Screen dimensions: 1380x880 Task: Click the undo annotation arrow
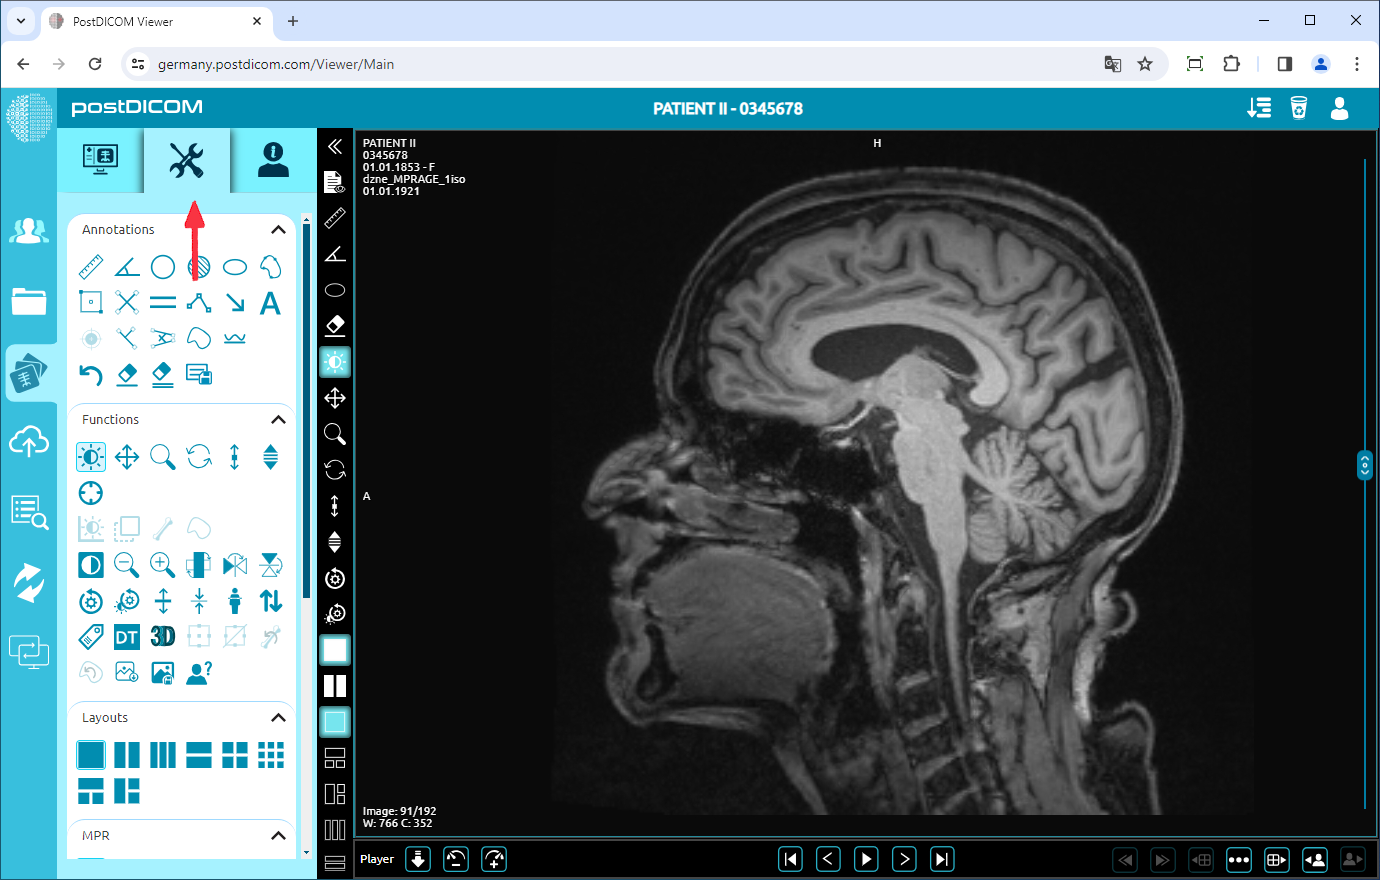tap(91, 374)
